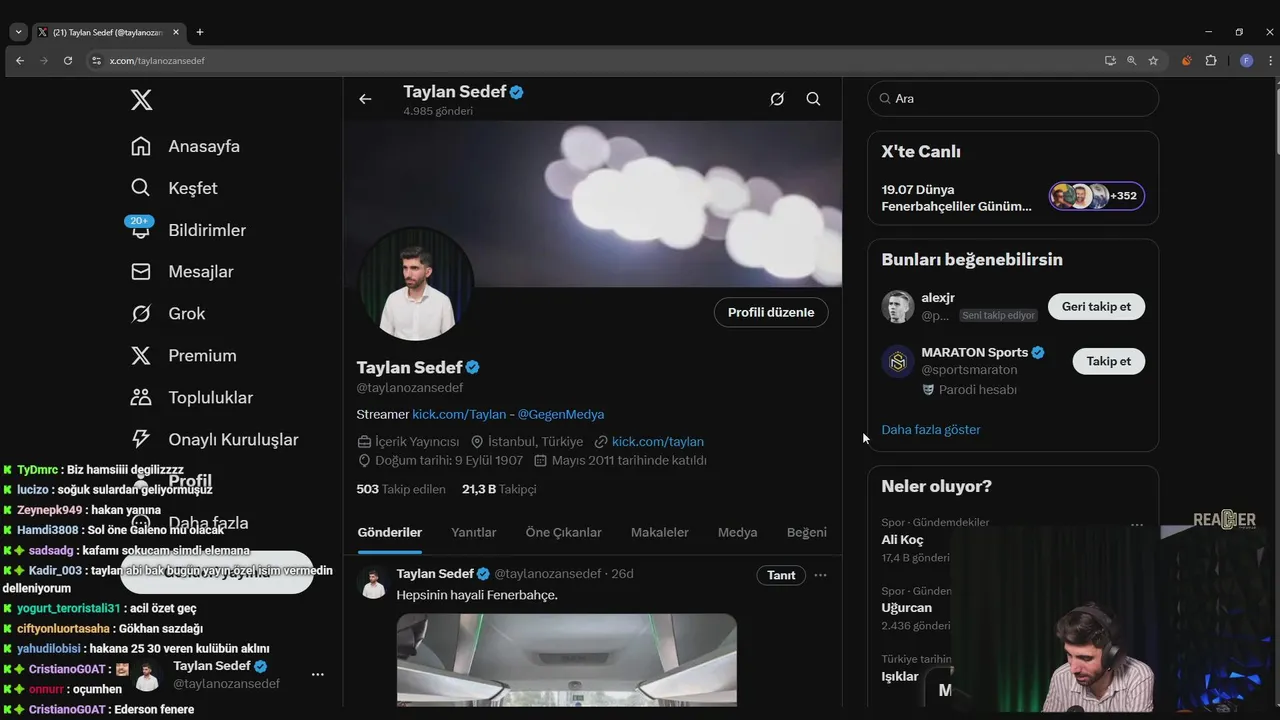Open Grok from sidebar

(x=168, y=314)
